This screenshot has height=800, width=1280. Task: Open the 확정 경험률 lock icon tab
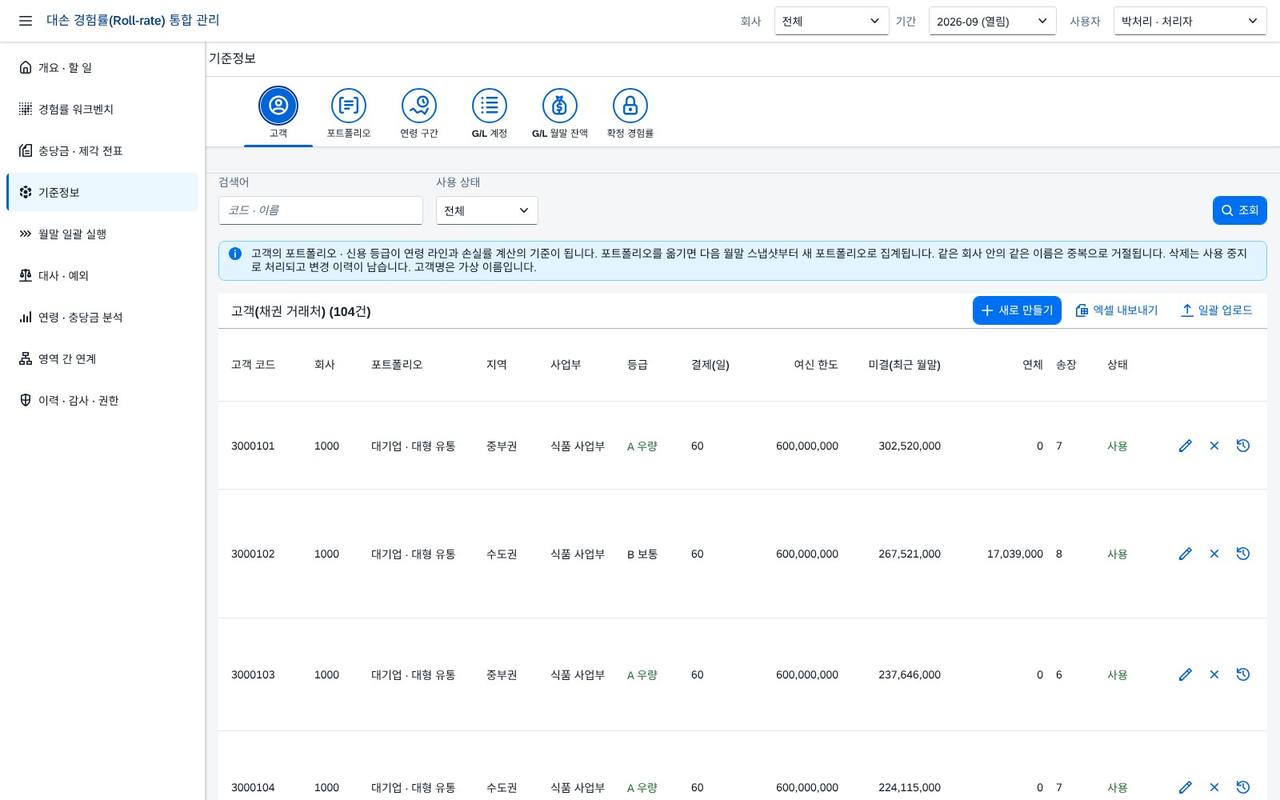click(x=630, y=105)
